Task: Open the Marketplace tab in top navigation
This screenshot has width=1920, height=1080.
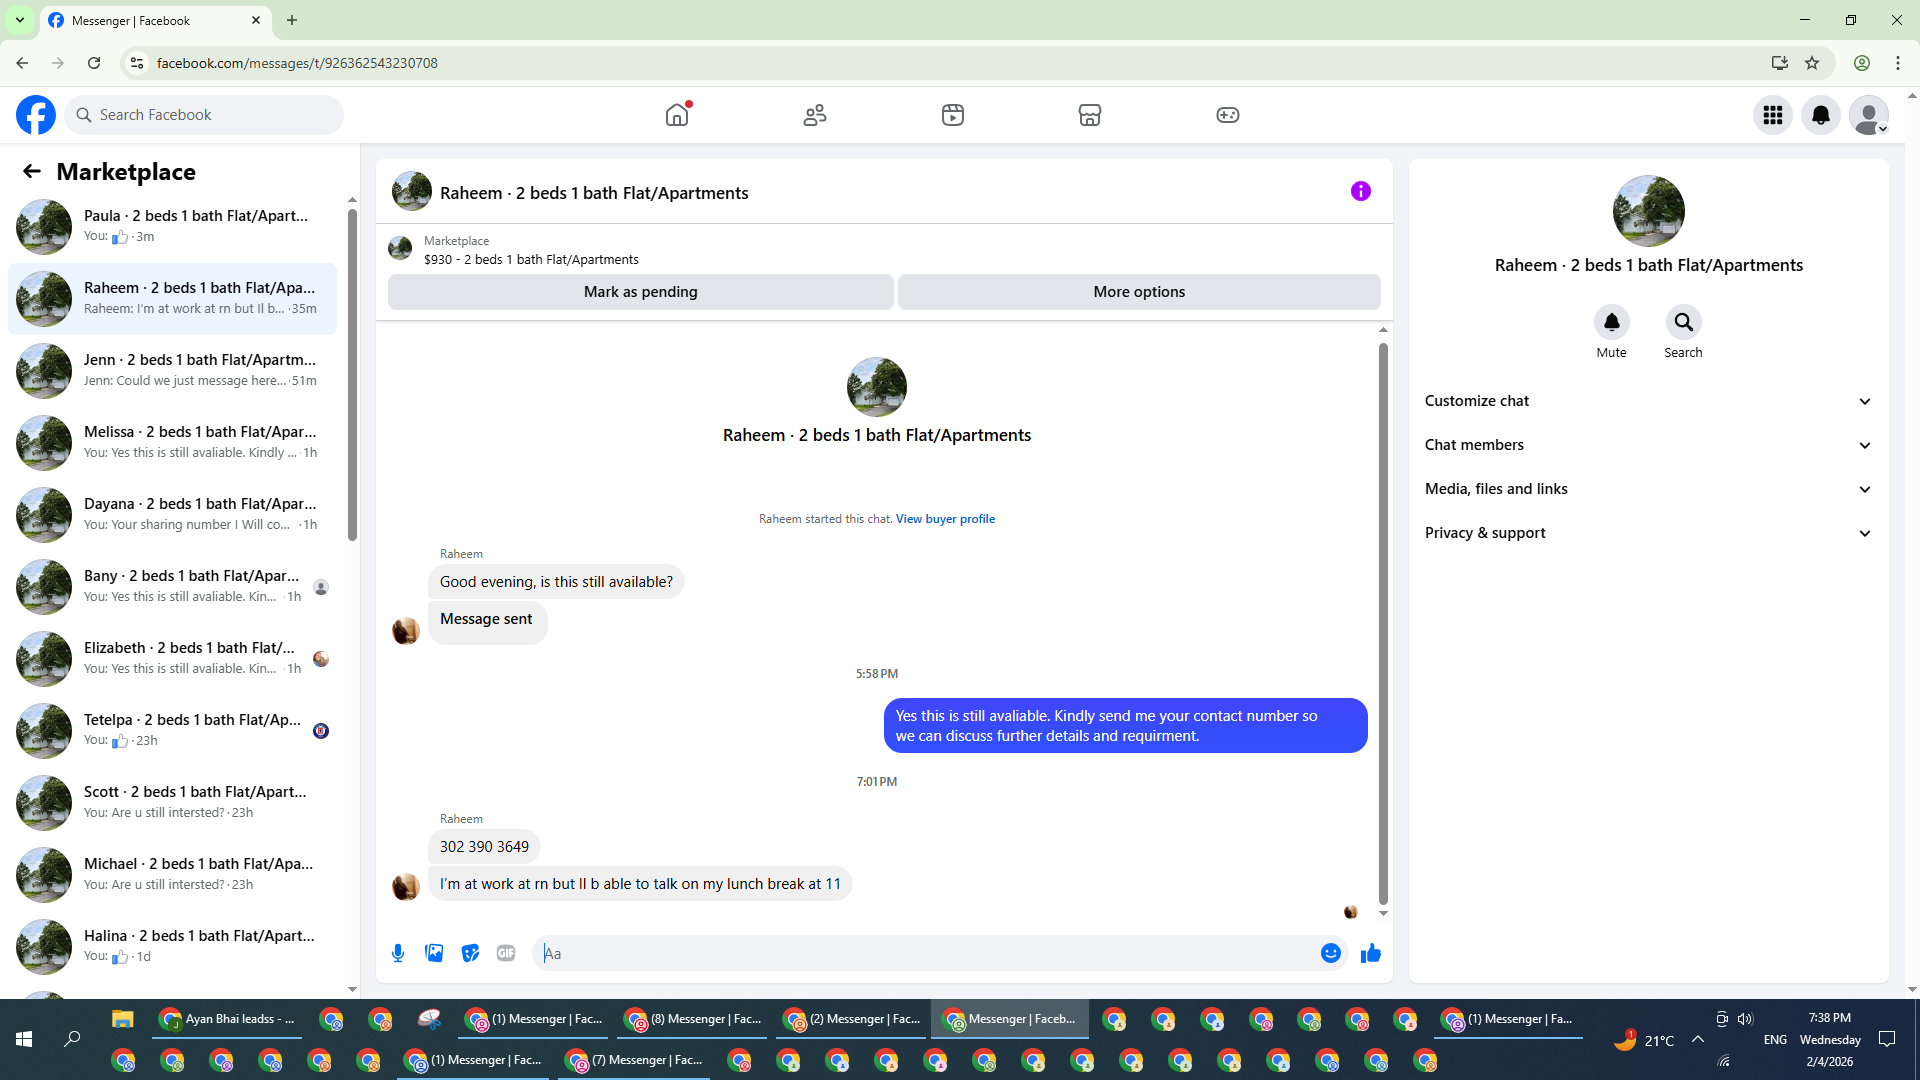Action: coord(1090,115)
